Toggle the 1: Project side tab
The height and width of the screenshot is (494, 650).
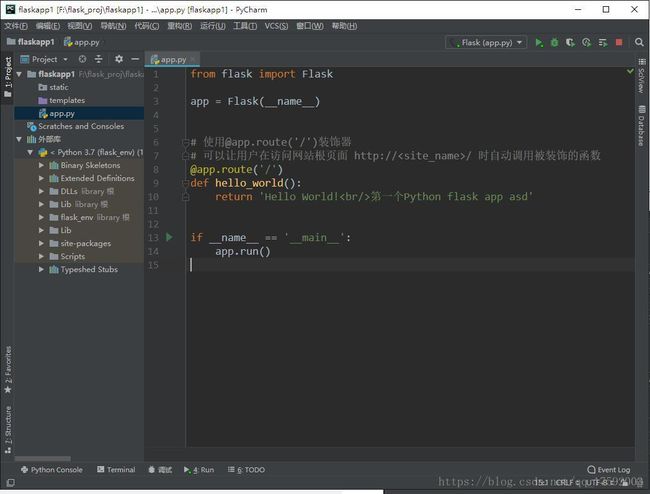tap(7, 77)
